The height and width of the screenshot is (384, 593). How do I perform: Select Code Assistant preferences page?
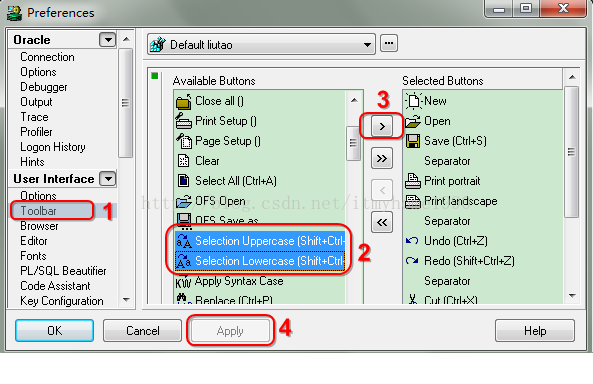(x=55, y=286)
